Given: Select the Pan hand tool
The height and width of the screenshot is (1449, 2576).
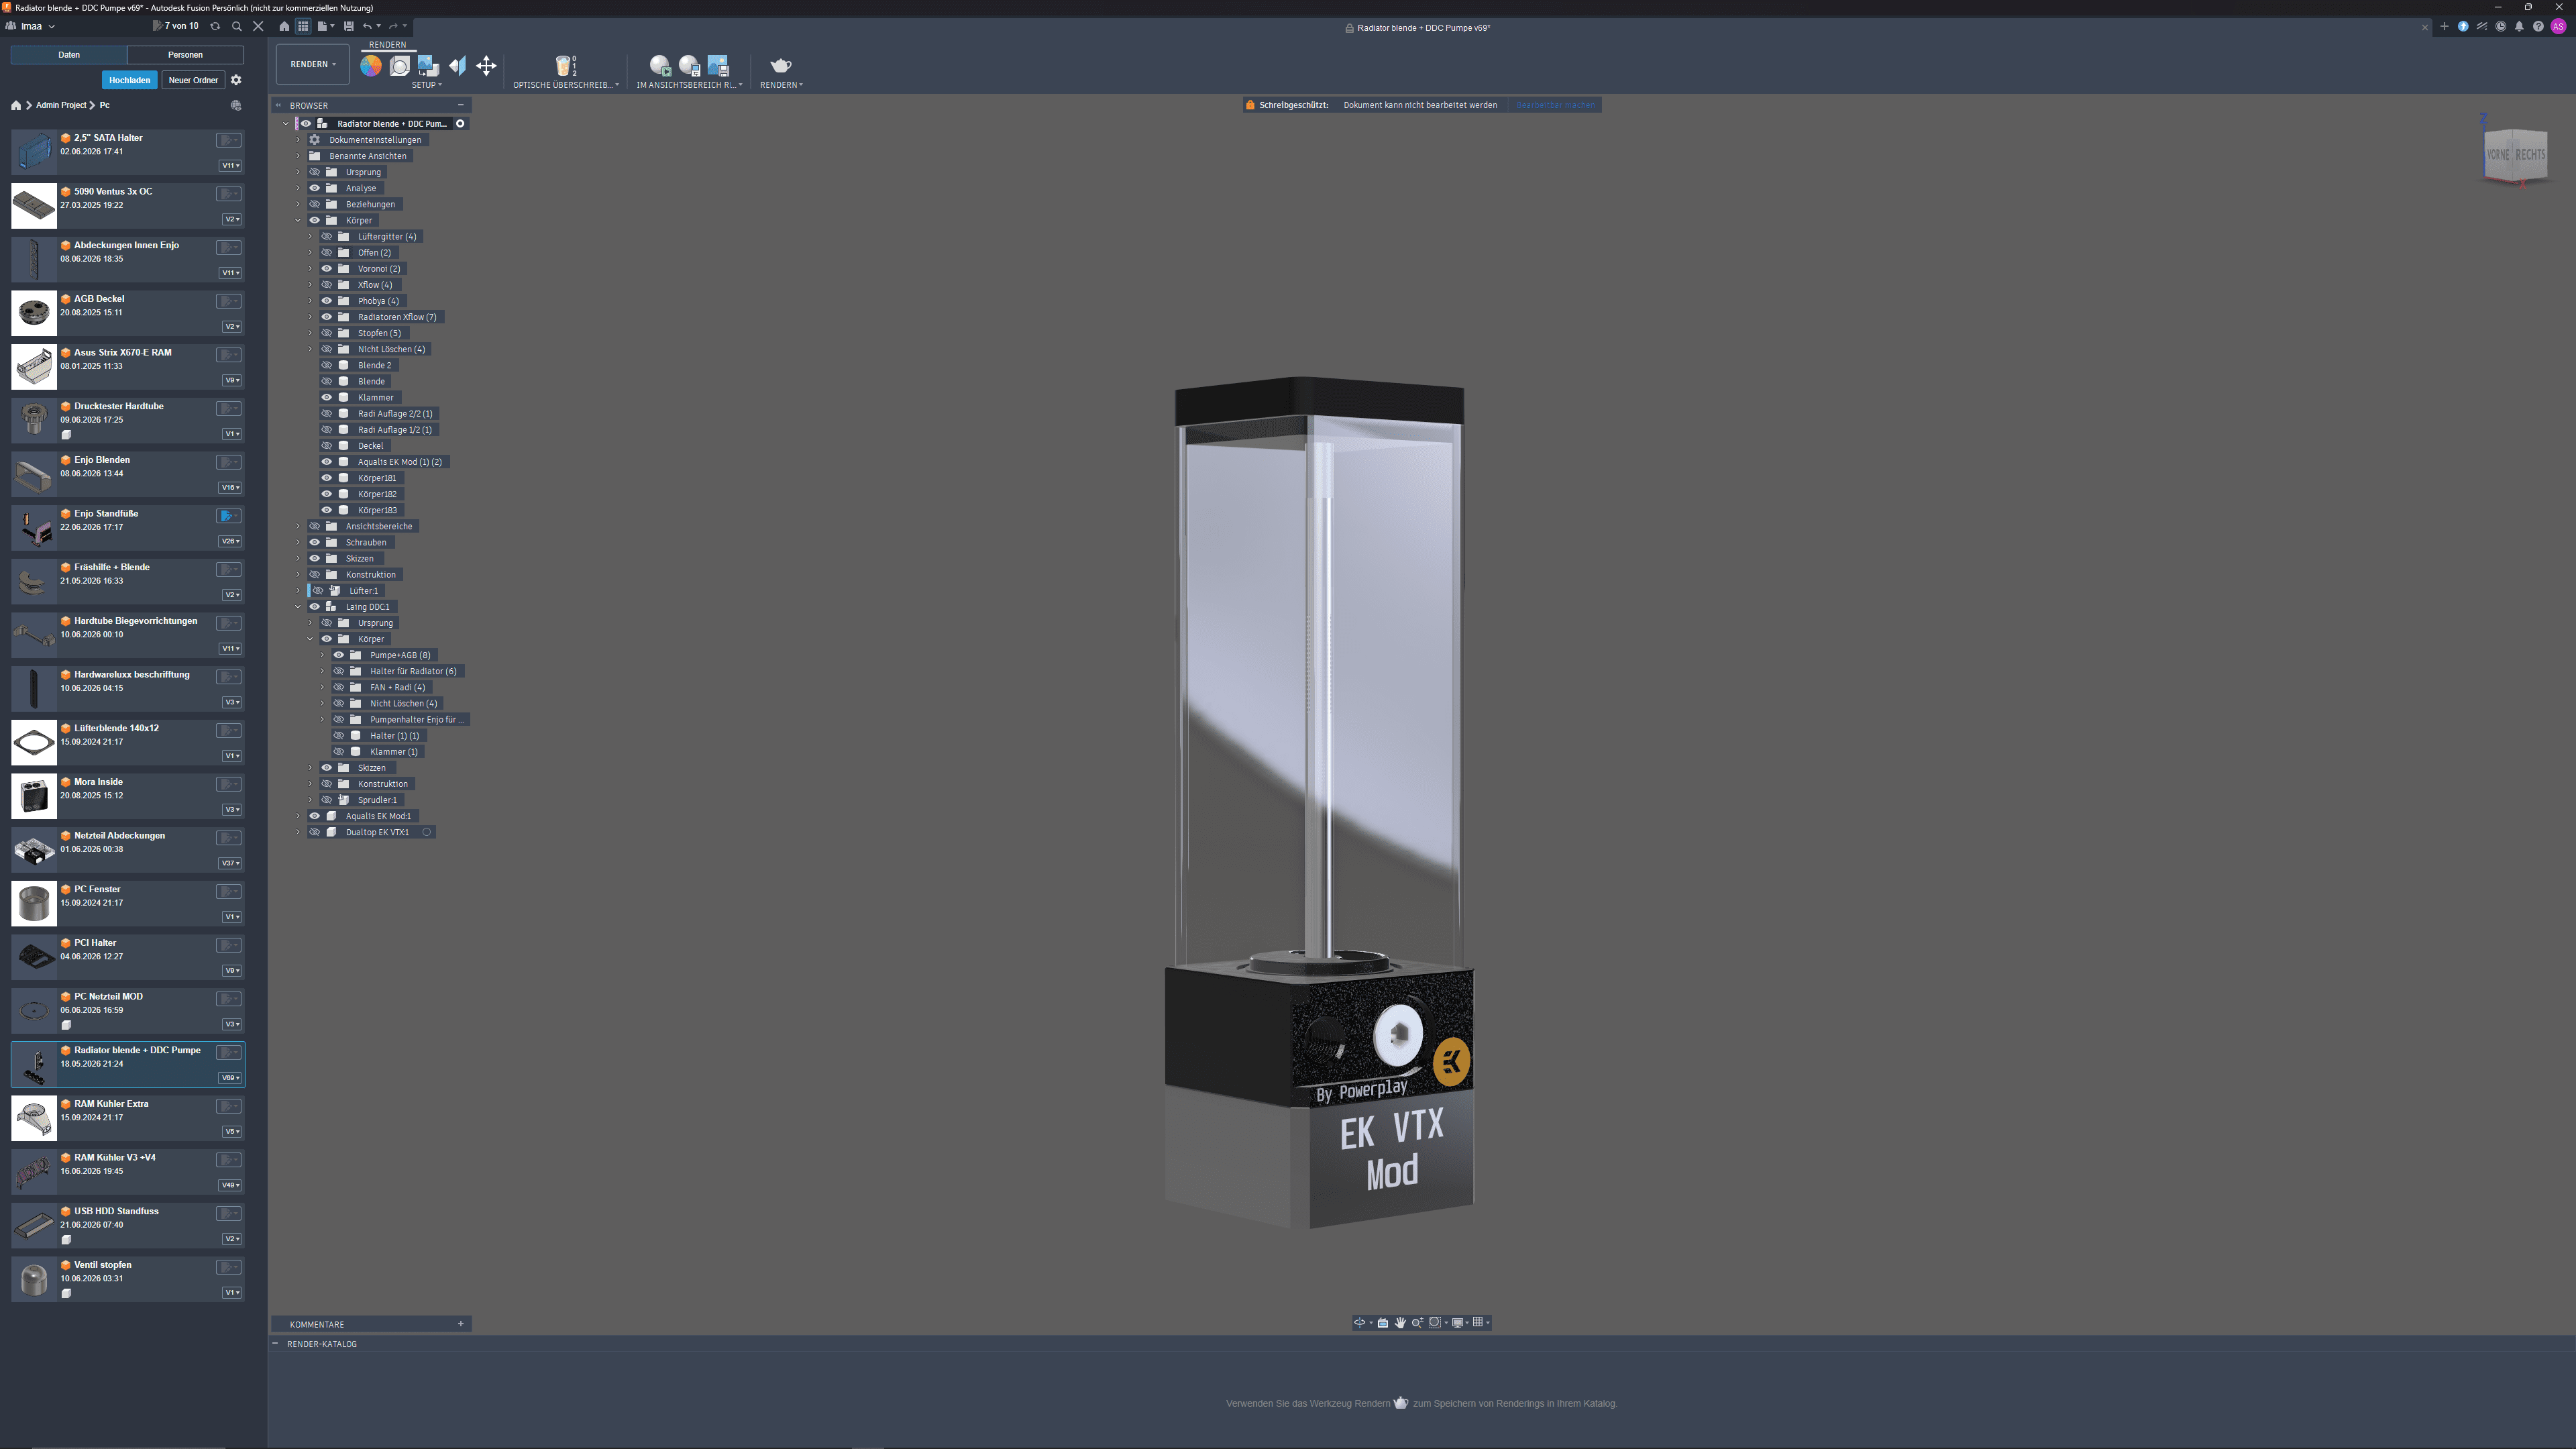Looking at the screenshot, I should point(1400,1322).
